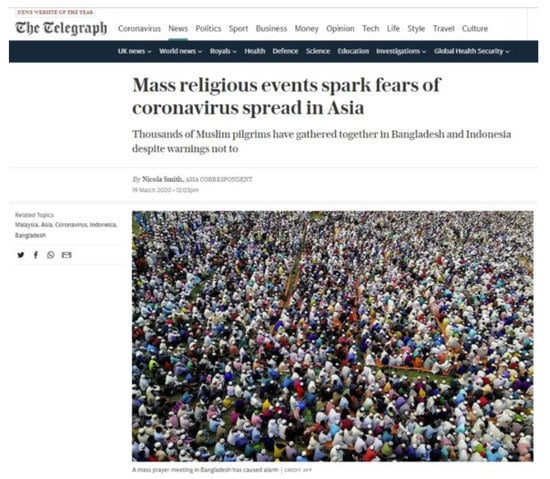Switch to the Politics section
Image resolution: width=550 pixels, height=479 pixels.
pos(208,28)
